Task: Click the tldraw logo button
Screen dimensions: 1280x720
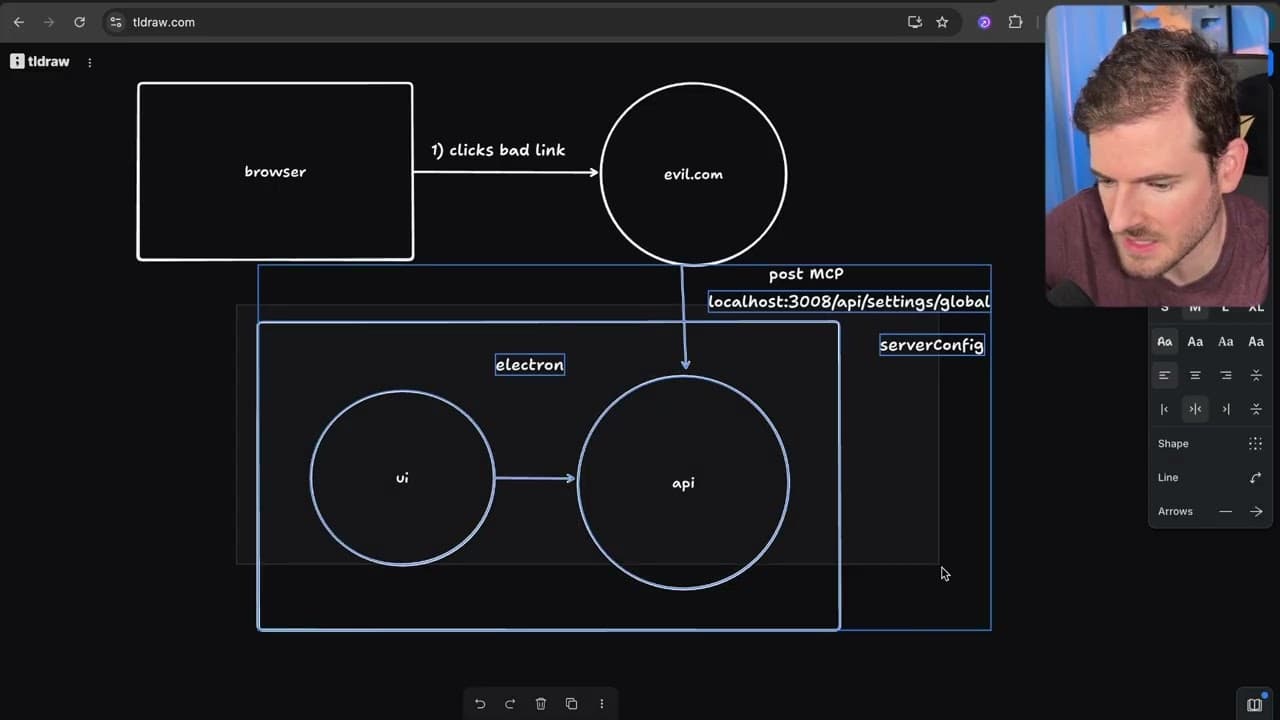Action: tap(40, 62)
